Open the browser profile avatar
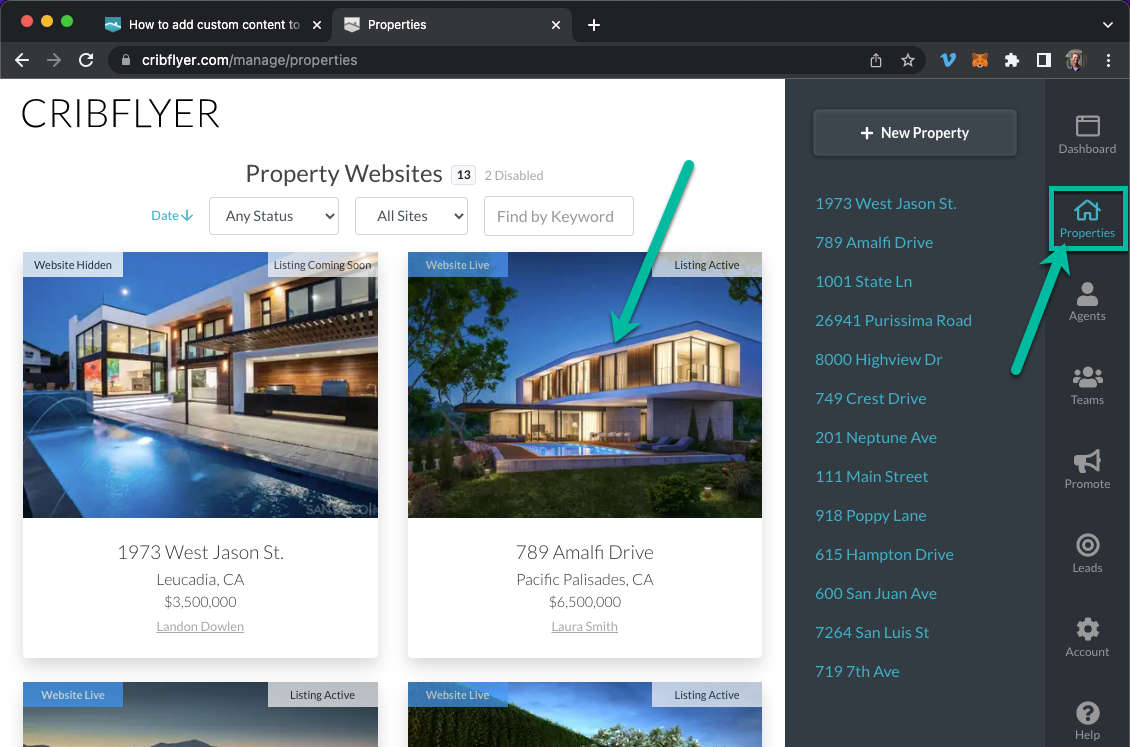This screenshot has height=747, width=1130. (1075, 61)
